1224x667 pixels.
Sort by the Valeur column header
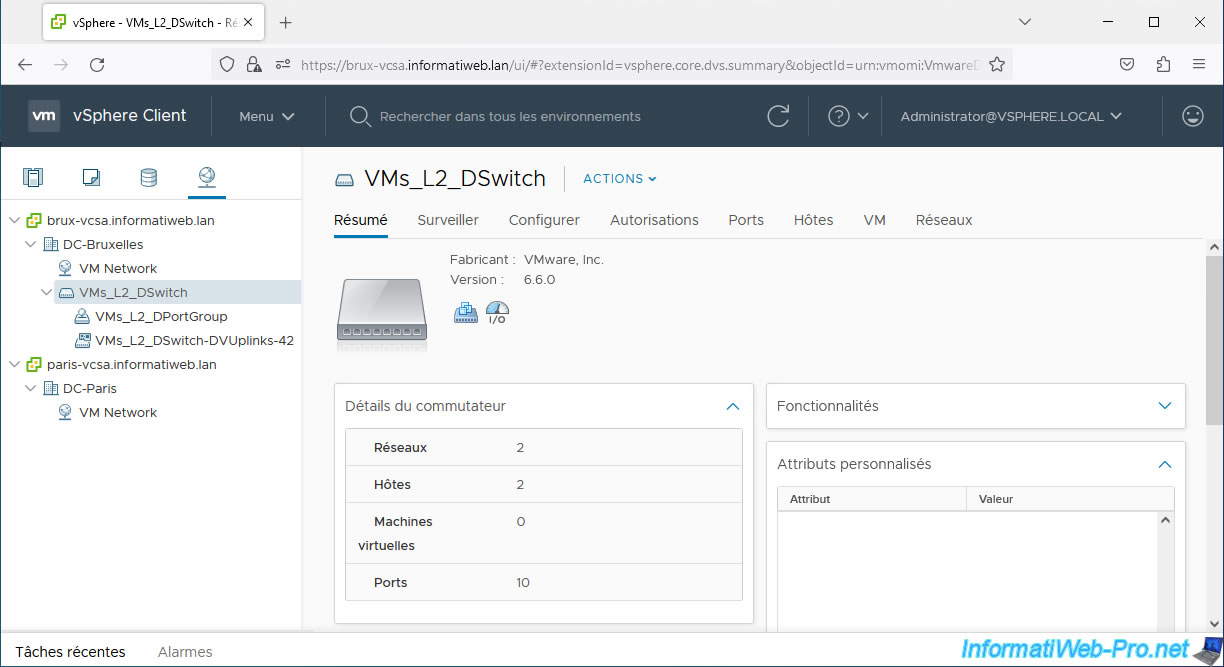1071,498
